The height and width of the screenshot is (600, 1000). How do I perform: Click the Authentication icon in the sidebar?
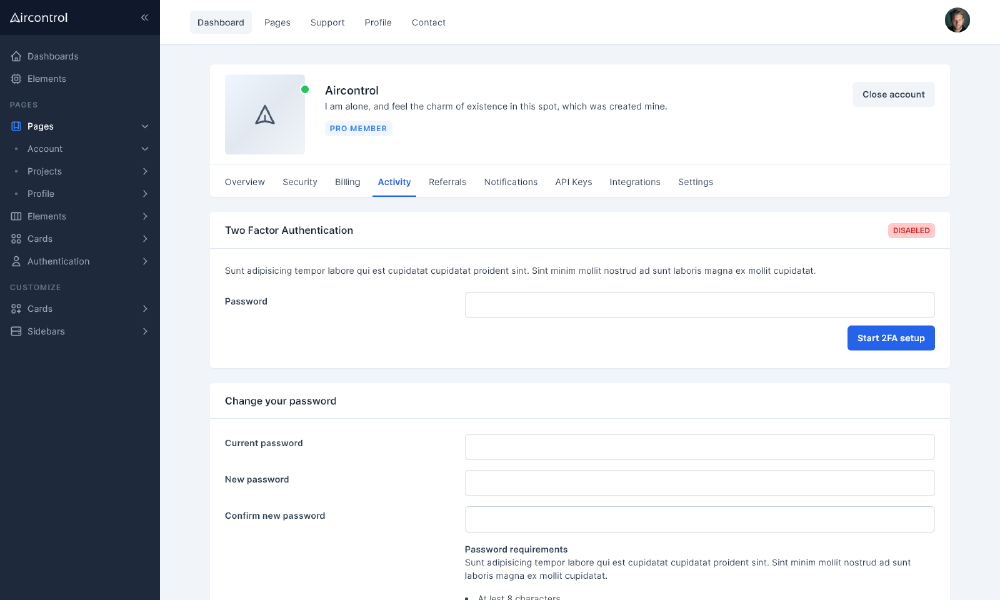pyautogui.click(x=17, y=261)
